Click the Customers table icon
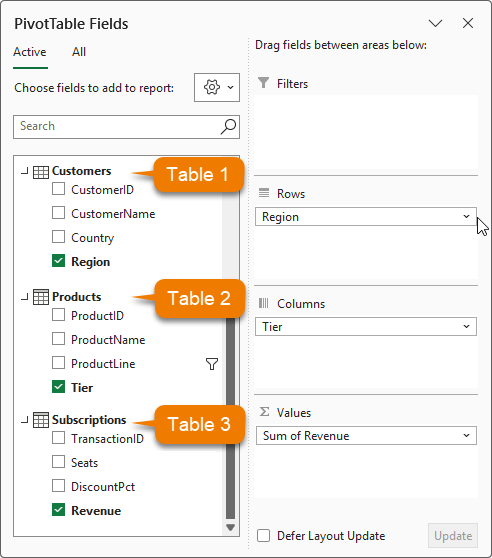The height and width of the screenshot is (558, 492). pos(41,172)
